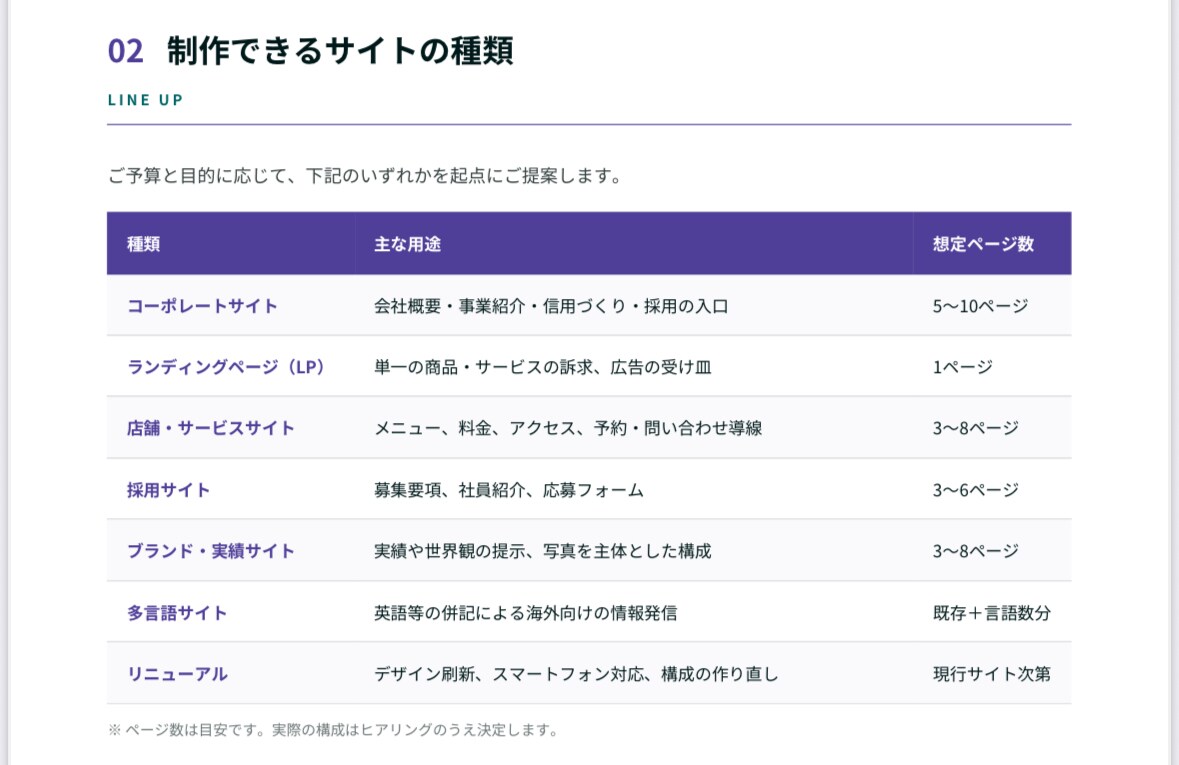Click the 3〜6ページ value
Viewport: 1179px width, 765px height.
point(976,490)
